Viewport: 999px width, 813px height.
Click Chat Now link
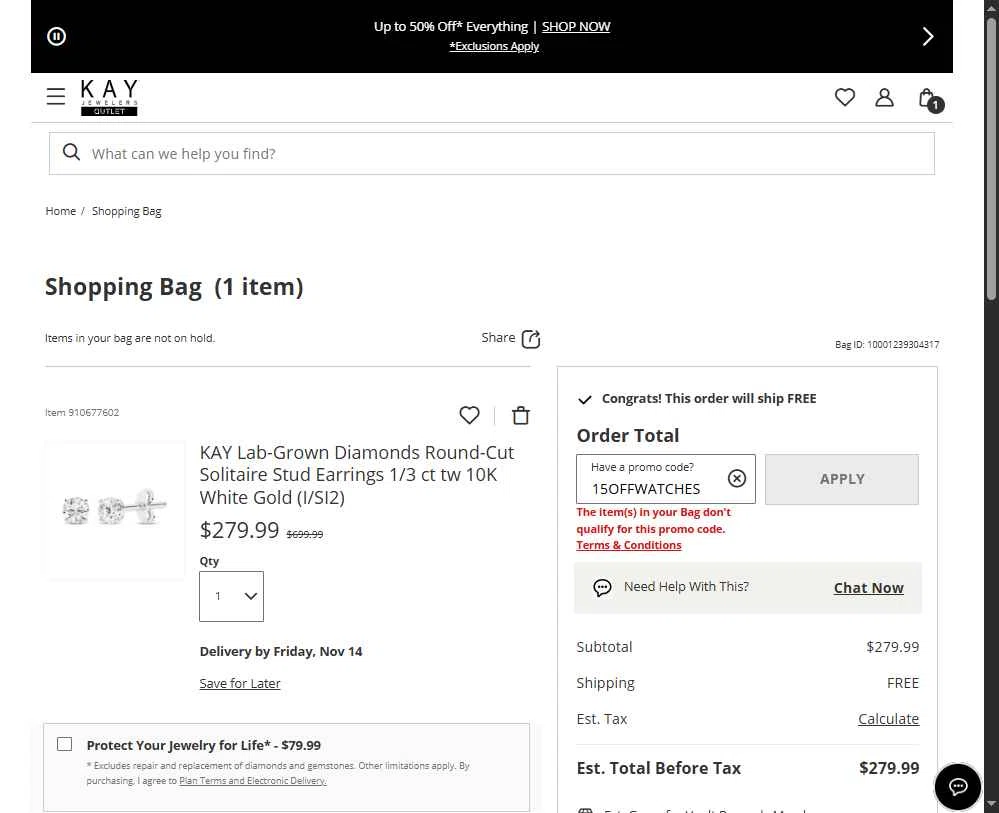tap(868, 588)
